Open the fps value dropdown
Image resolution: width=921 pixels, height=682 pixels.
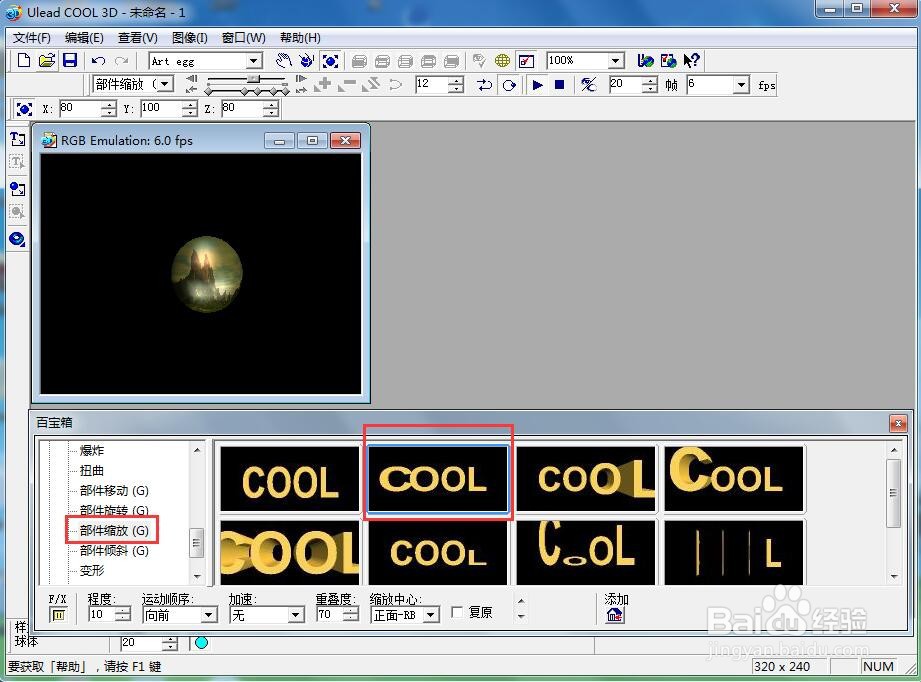coord(742,85)
